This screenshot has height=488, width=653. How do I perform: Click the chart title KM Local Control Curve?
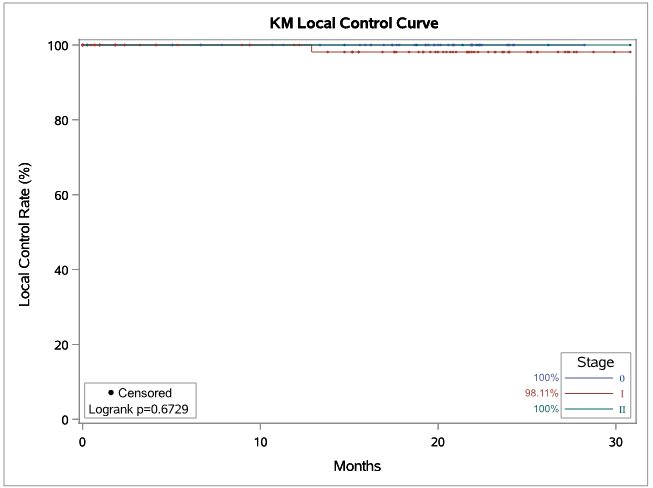coord(354,21)
